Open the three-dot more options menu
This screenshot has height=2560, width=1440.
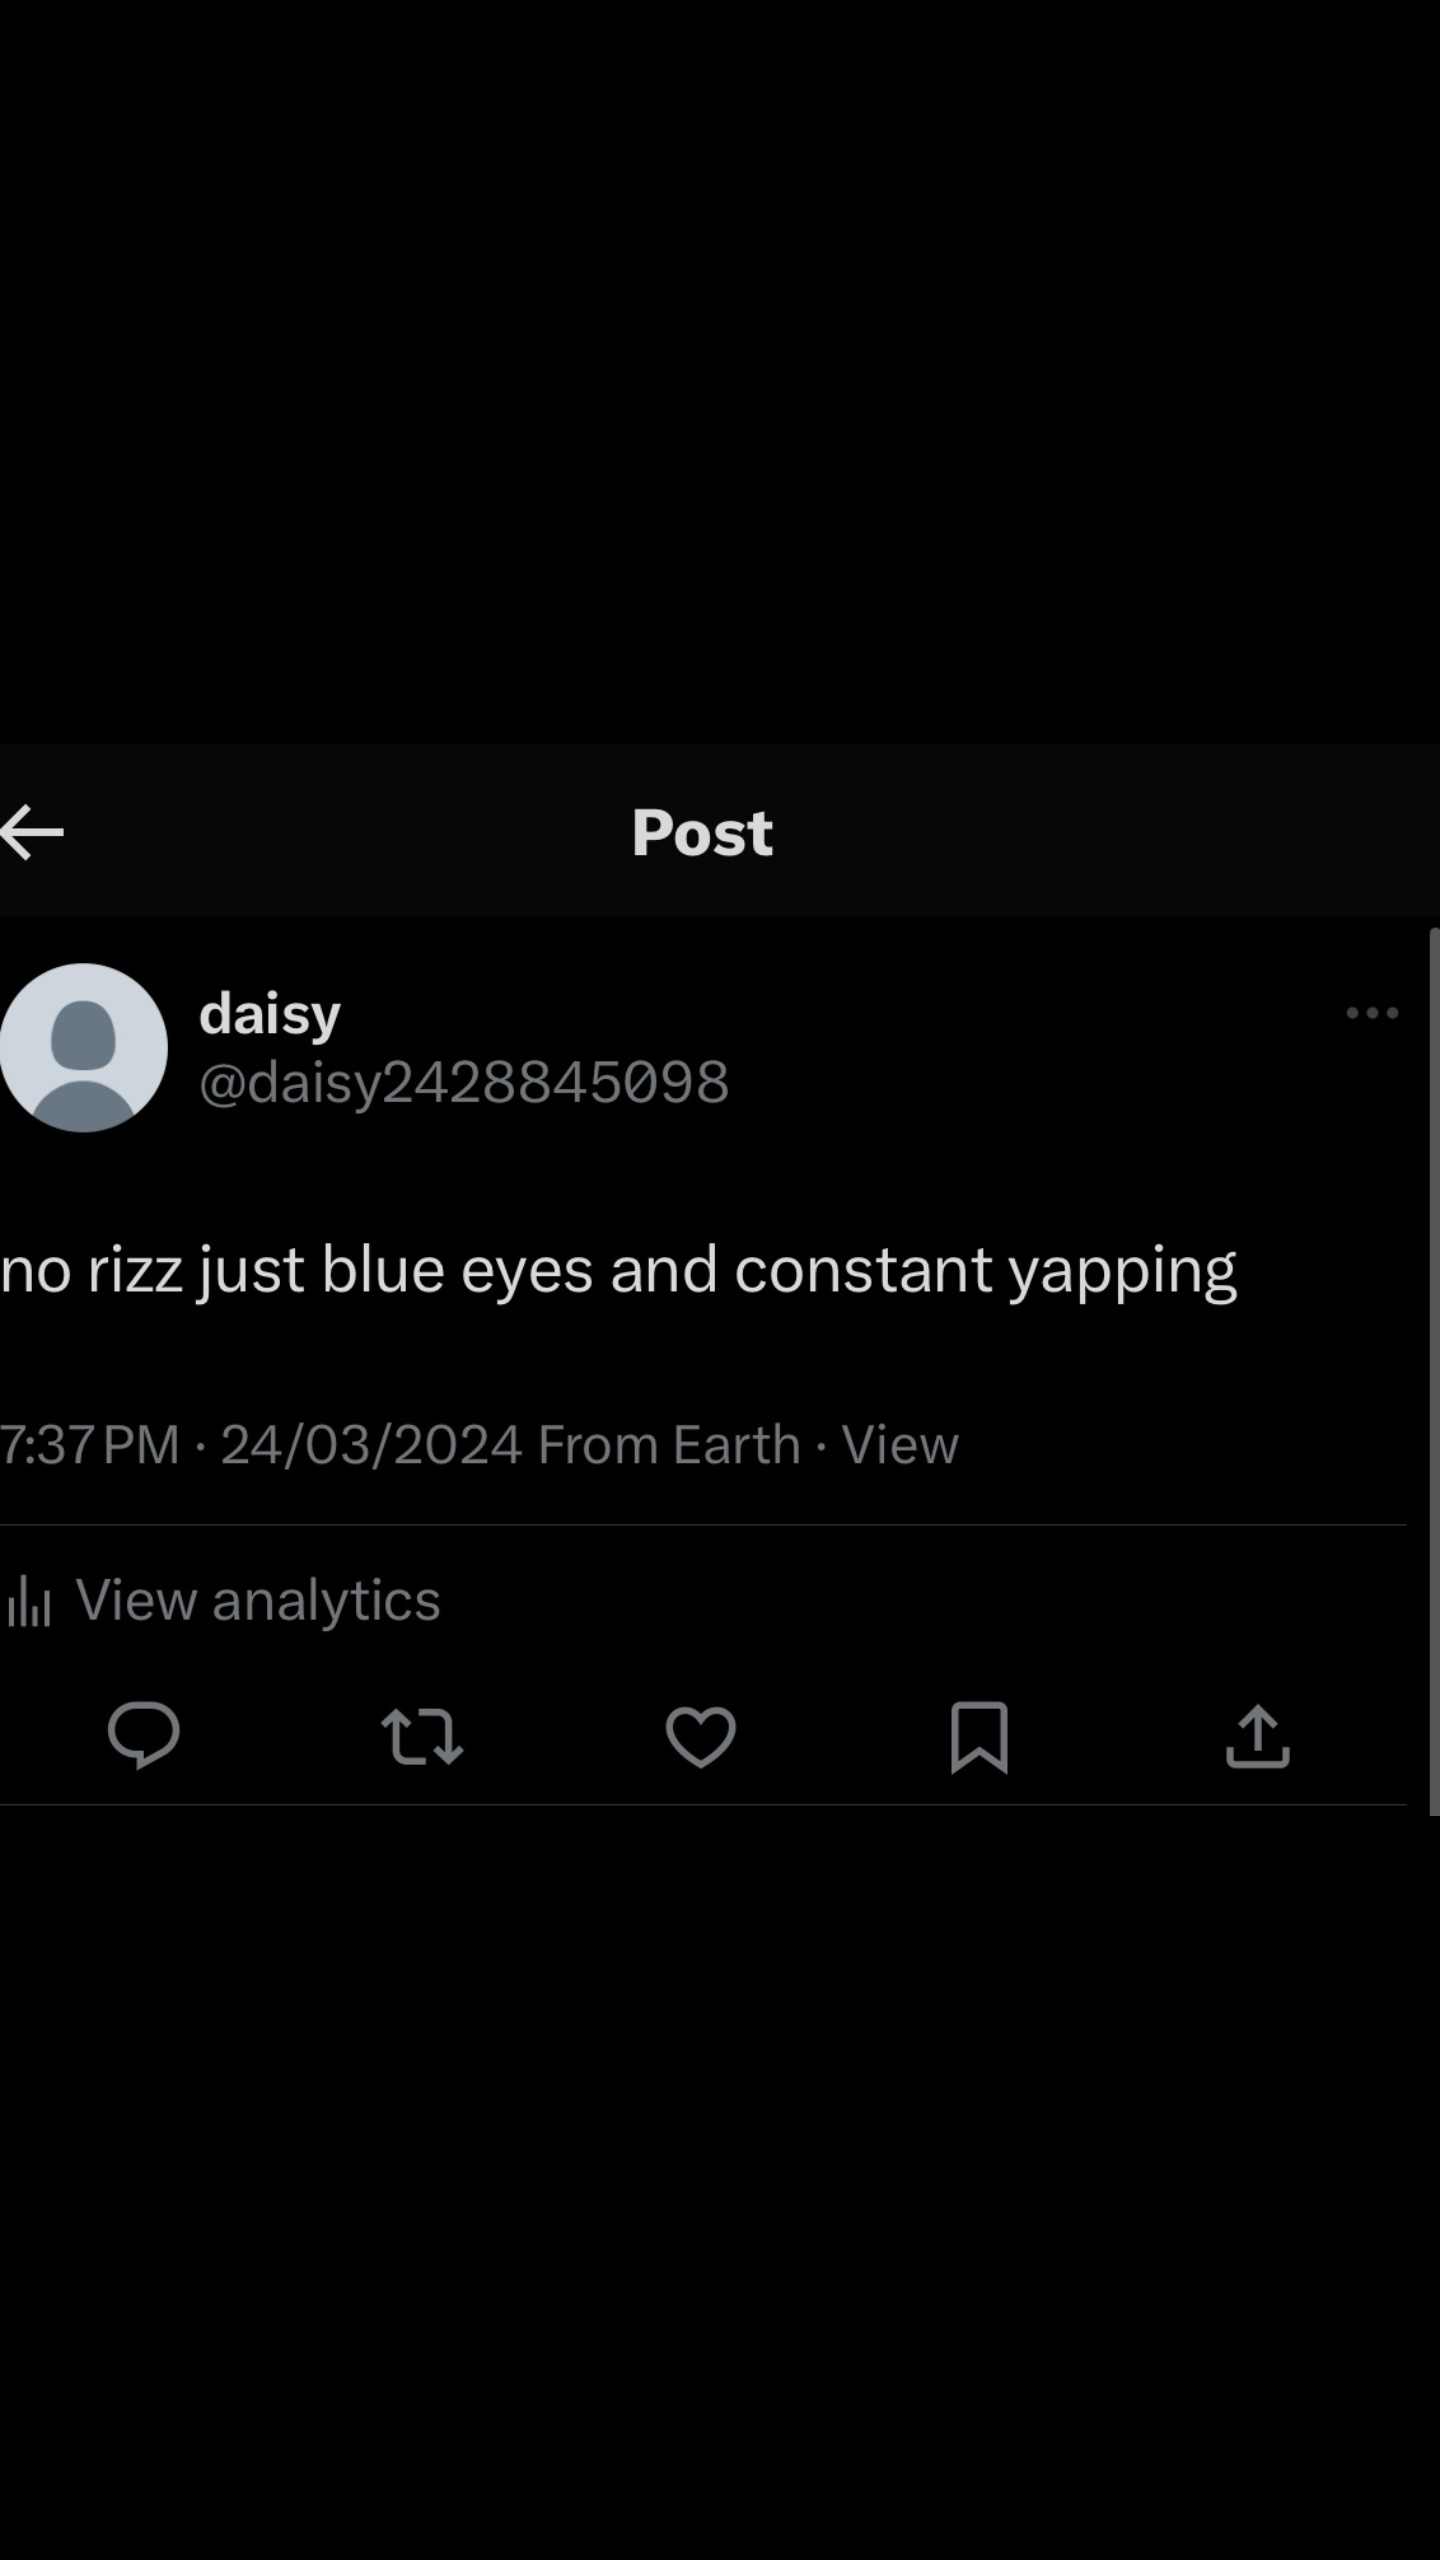tap(1372, 1013)
